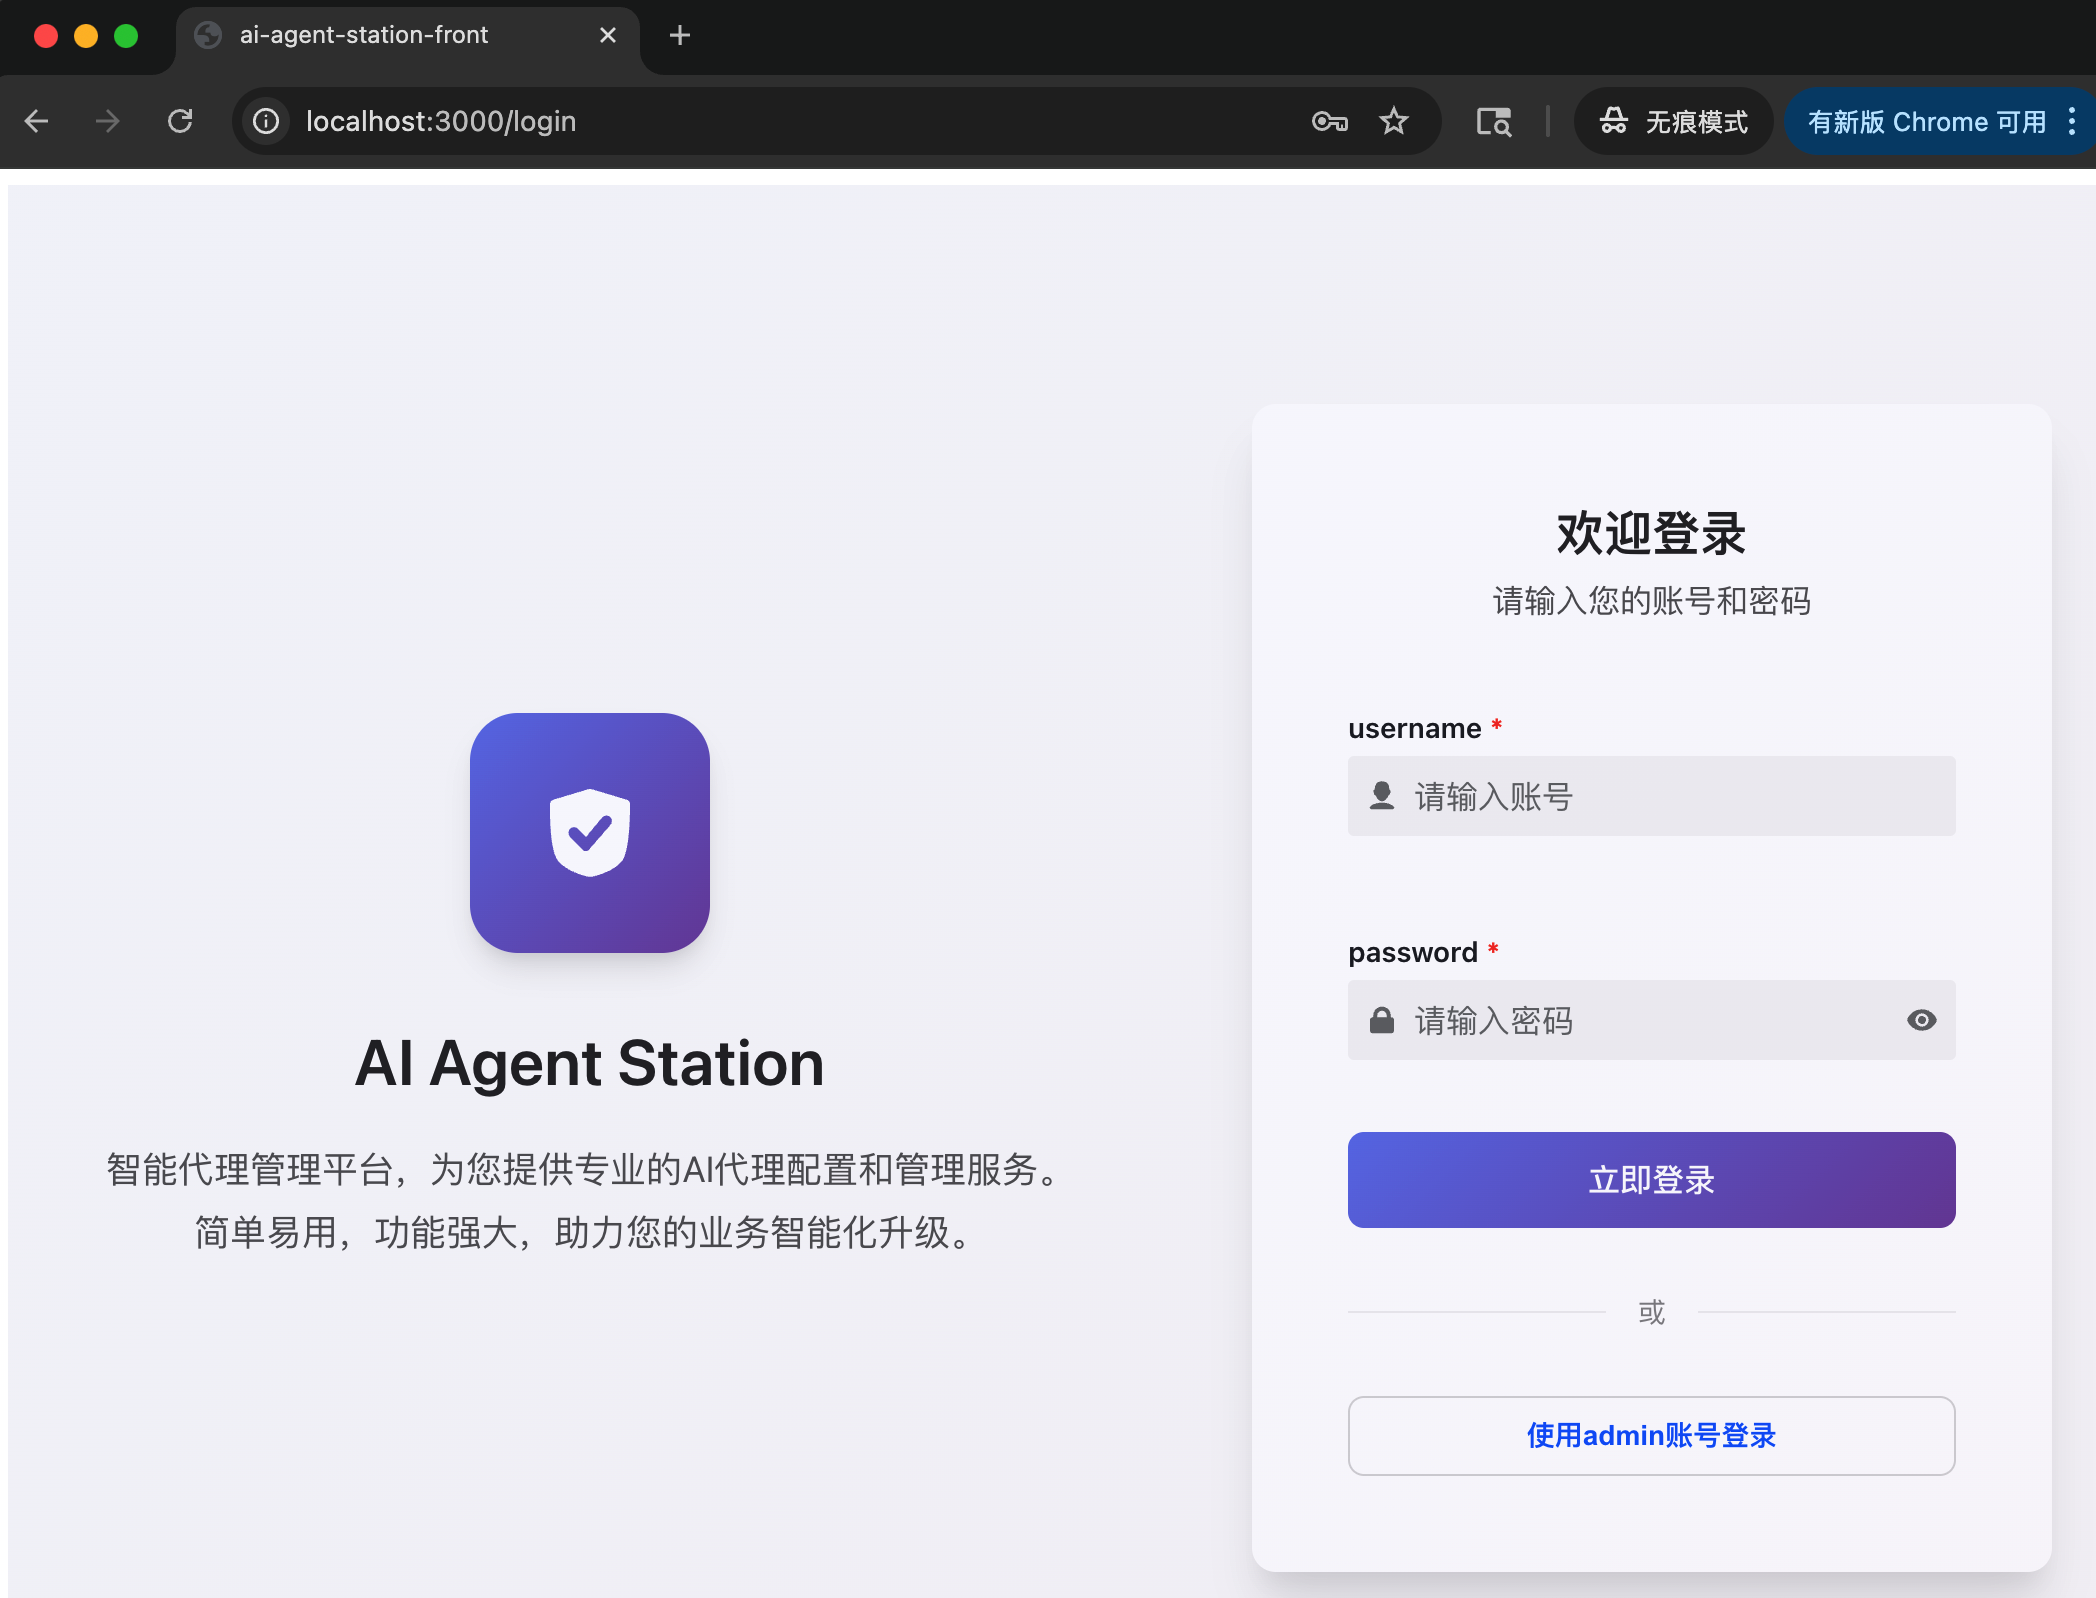Image resolution: width=2096 pixels, height=1598 pixels.
Task: Close the ai-agent-station-front tab
Action: pyautogui.click(x=608, y=36)
